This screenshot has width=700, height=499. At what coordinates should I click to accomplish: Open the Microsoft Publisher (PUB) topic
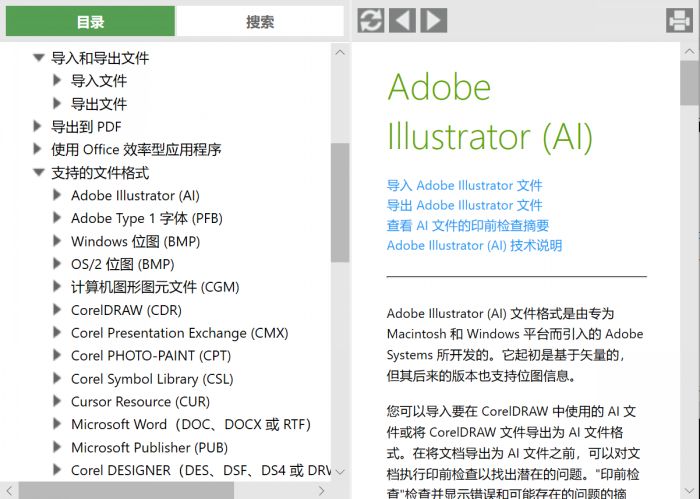coord(149,447)
